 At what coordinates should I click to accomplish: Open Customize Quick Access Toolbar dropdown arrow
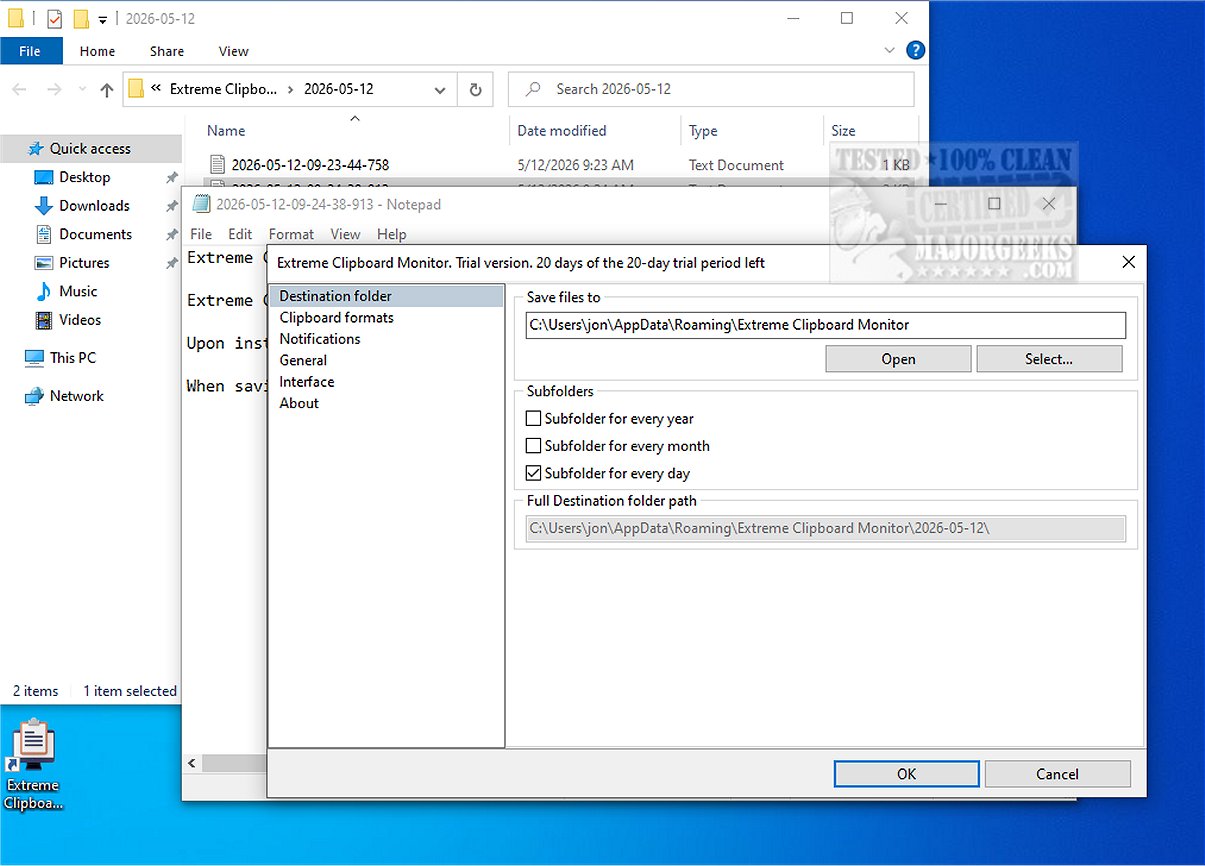pyautogui.click(x=102, y=19)
